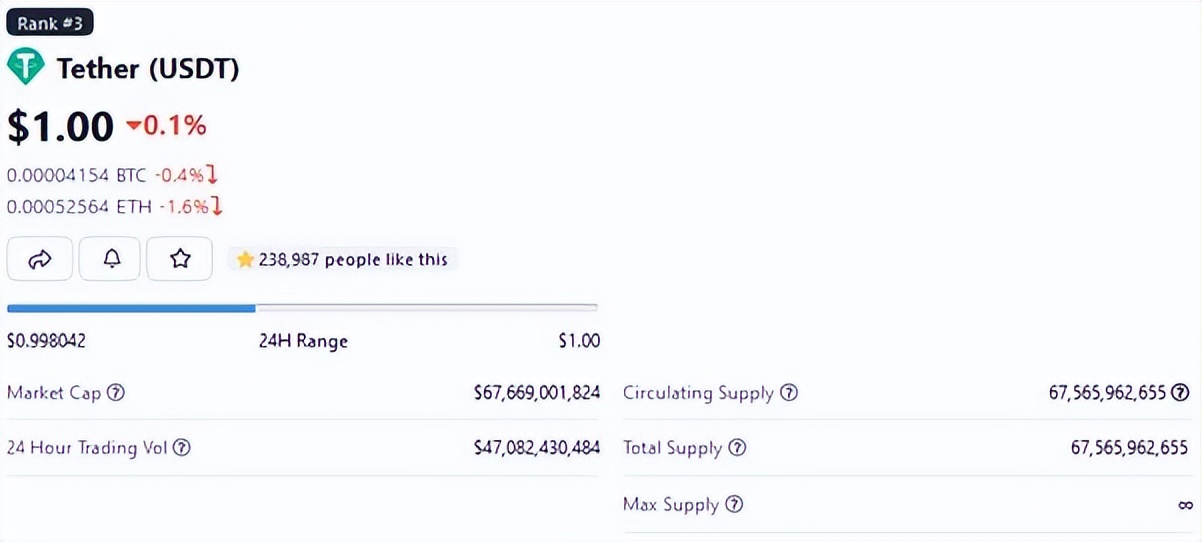Image resolution: width=1202 pixels, height=542 pixels.
Task: Click info icon beside circulating supply value
Action: (1181, 393)
